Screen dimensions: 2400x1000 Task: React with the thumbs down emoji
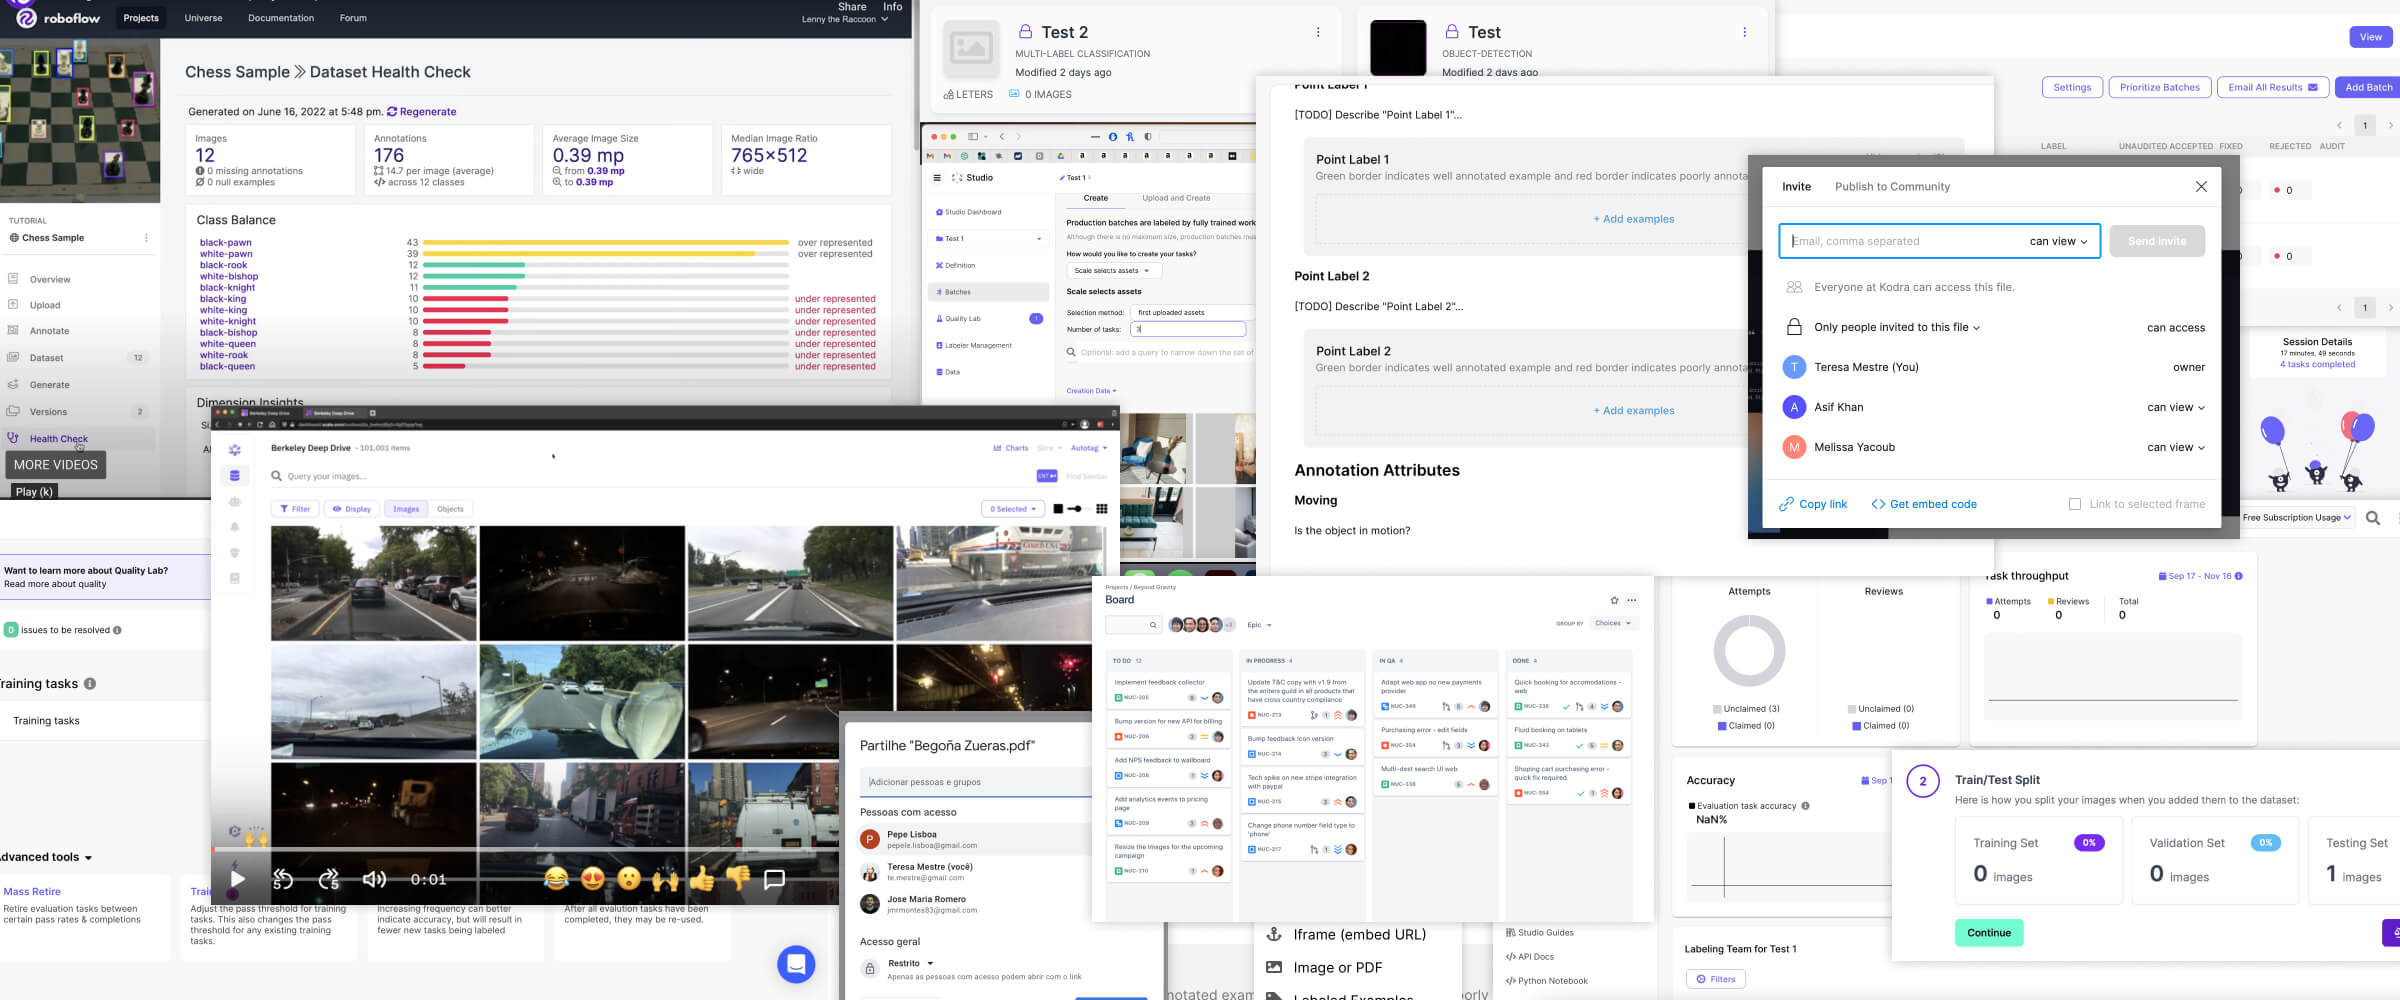click(738, 879)
